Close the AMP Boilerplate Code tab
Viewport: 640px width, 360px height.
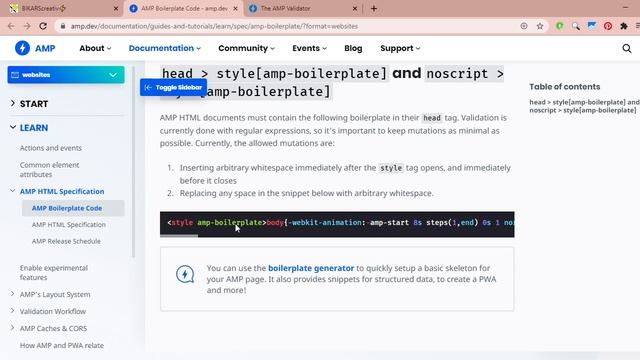point(236,8)
